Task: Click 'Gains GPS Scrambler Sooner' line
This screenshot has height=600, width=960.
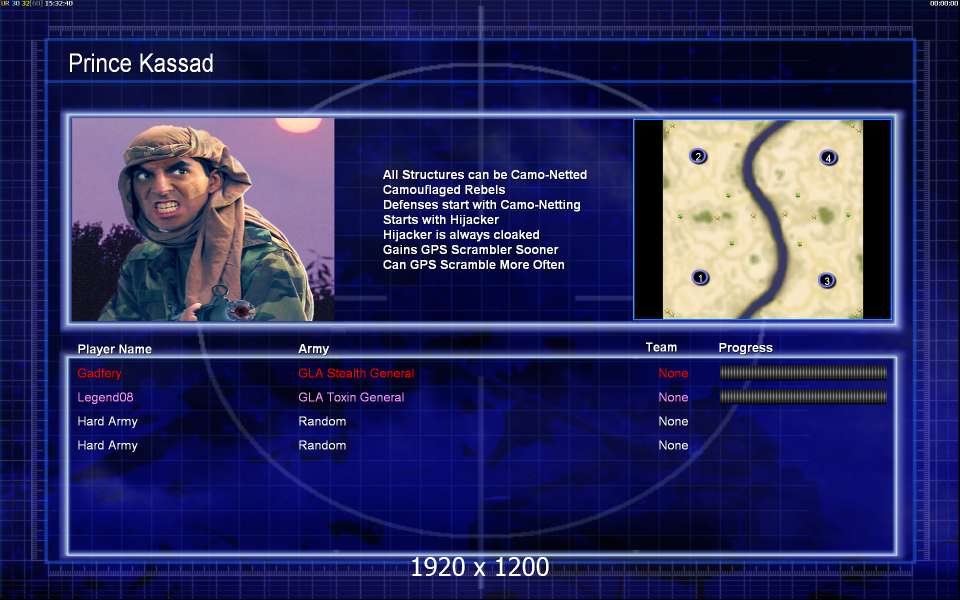Action: [470, 250]
